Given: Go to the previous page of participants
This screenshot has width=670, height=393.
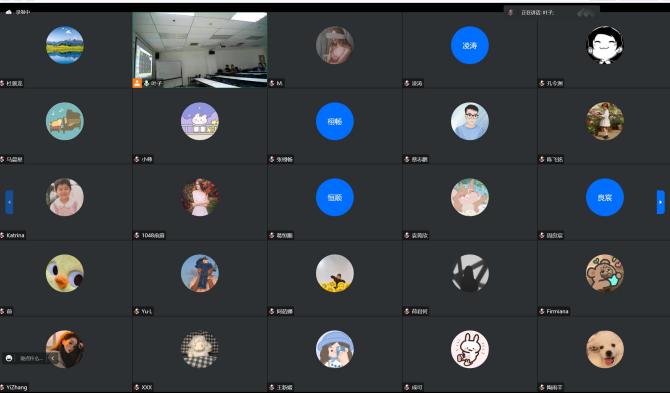Looking at the screenshot, I should click(x=9, y=202).
